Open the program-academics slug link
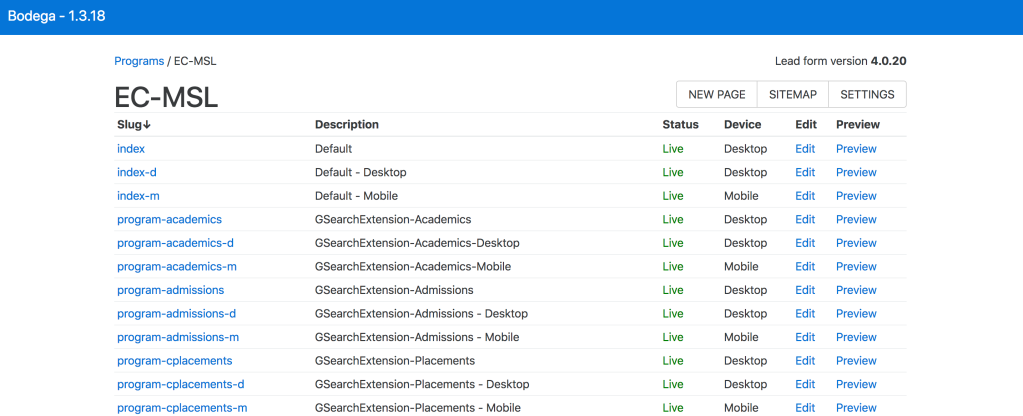The width and height of the screenshot is (1023, 416). coord(169,219)
